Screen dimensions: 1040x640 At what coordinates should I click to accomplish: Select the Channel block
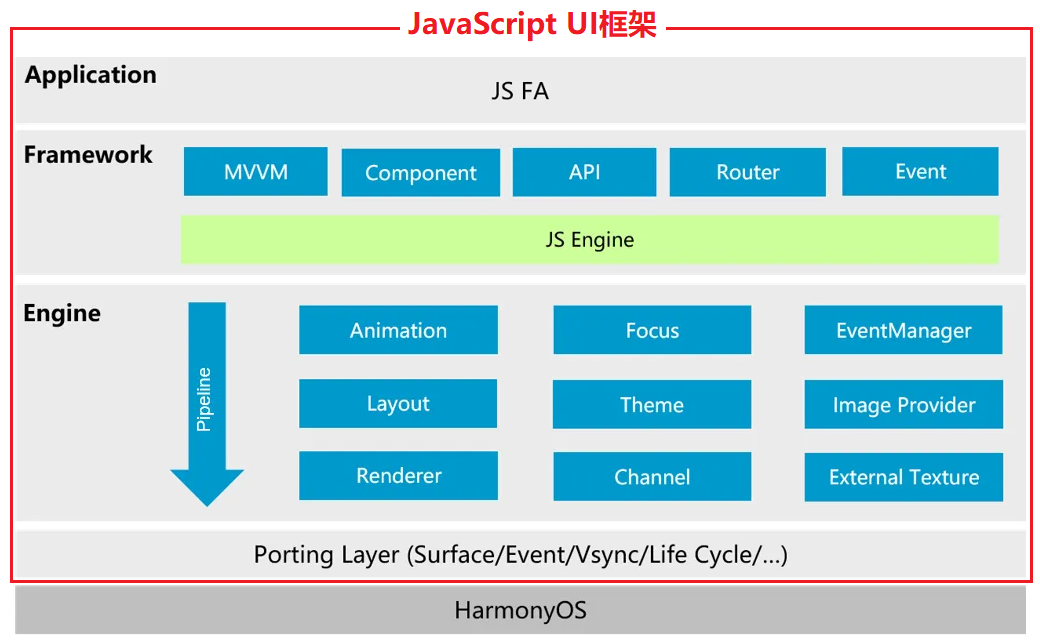tap(652, 477)
